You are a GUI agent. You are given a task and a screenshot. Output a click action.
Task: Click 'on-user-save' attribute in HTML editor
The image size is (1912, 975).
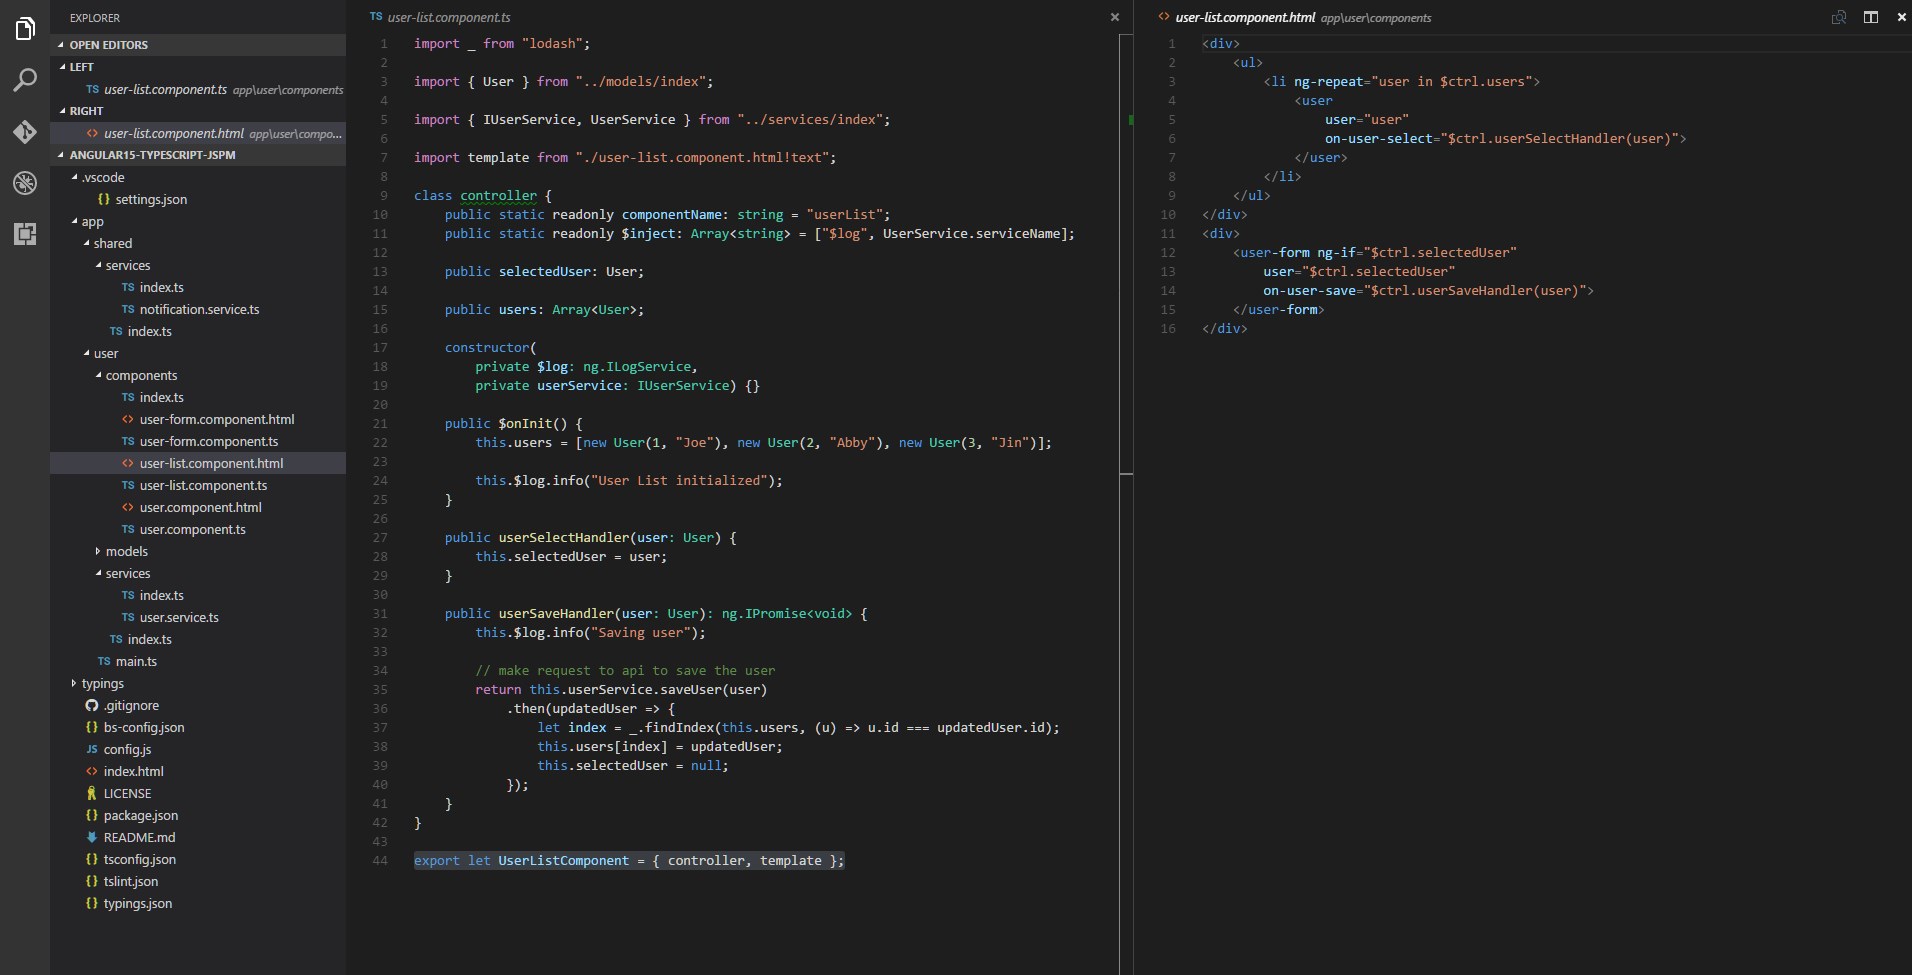[1309, 290]
